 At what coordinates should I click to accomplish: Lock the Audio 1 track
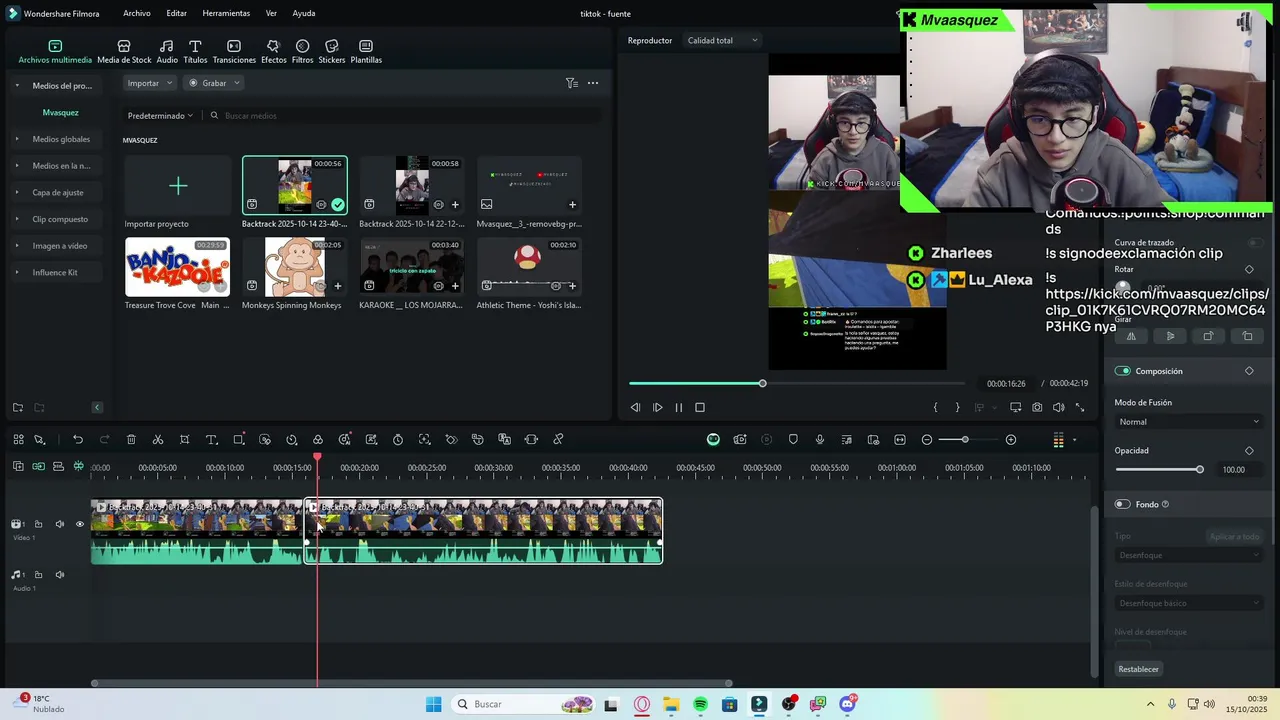point(38,575)
